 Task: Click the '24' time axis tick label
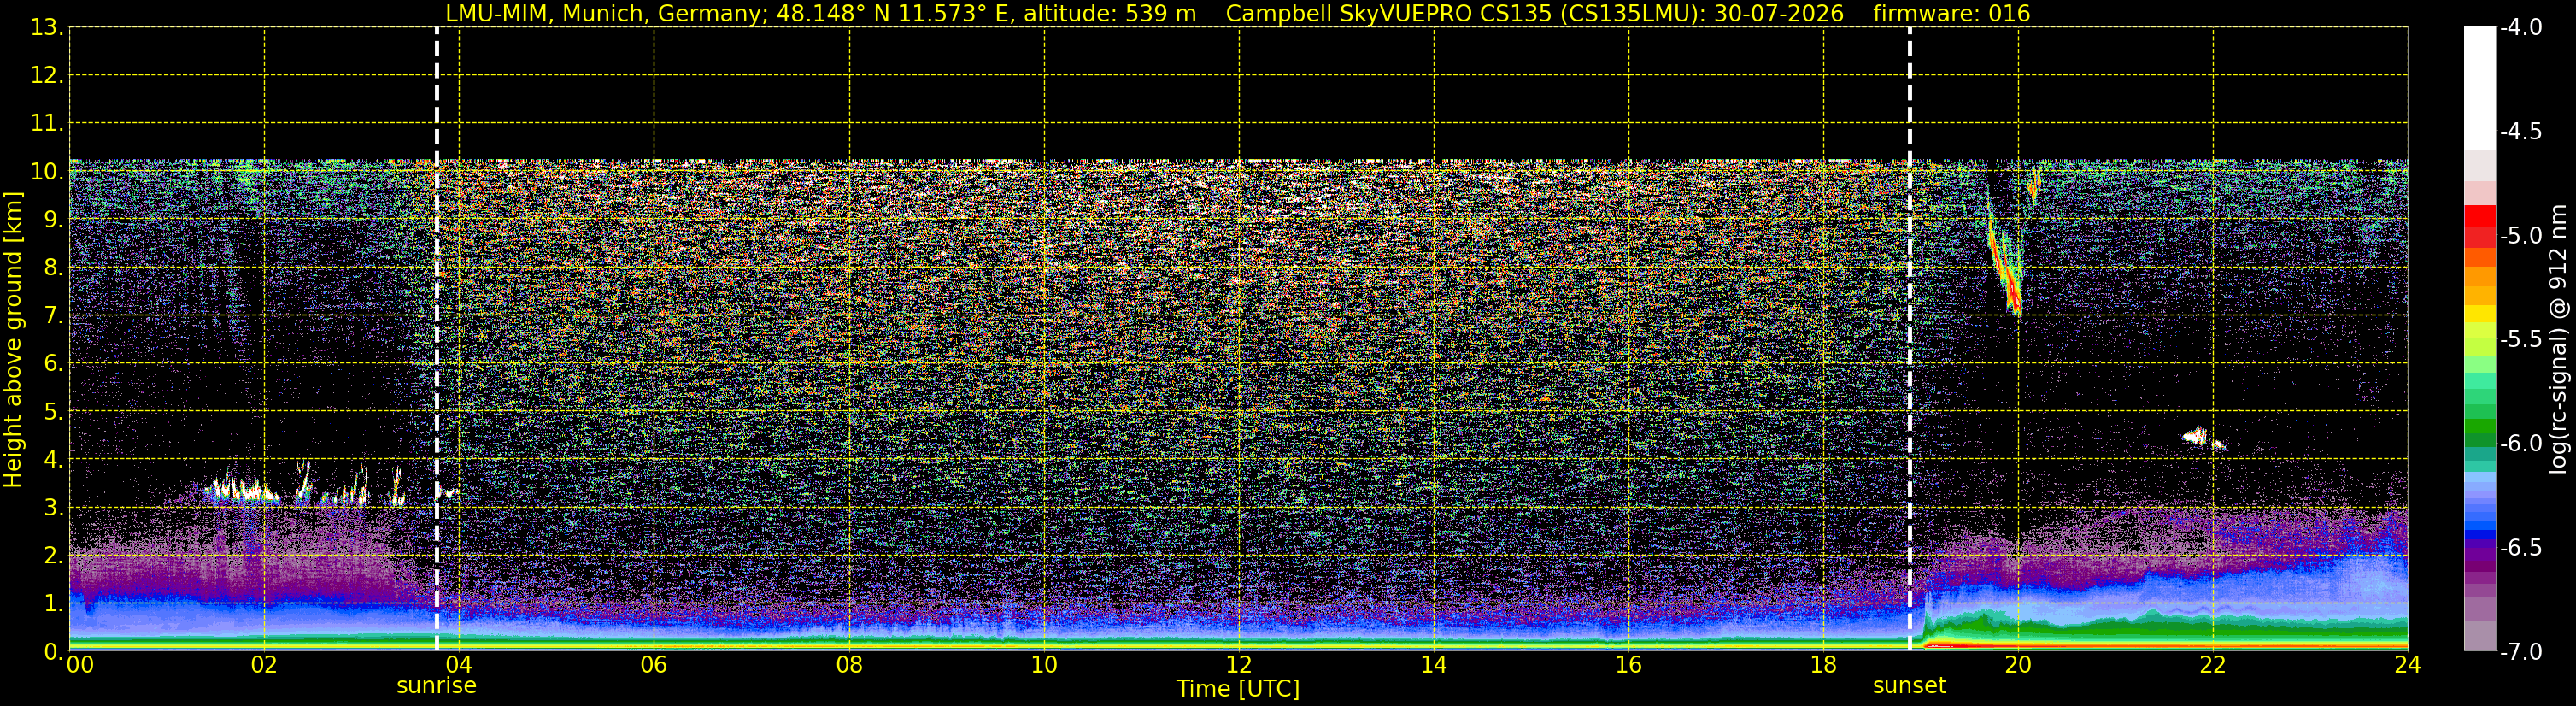coord(2408,665)
